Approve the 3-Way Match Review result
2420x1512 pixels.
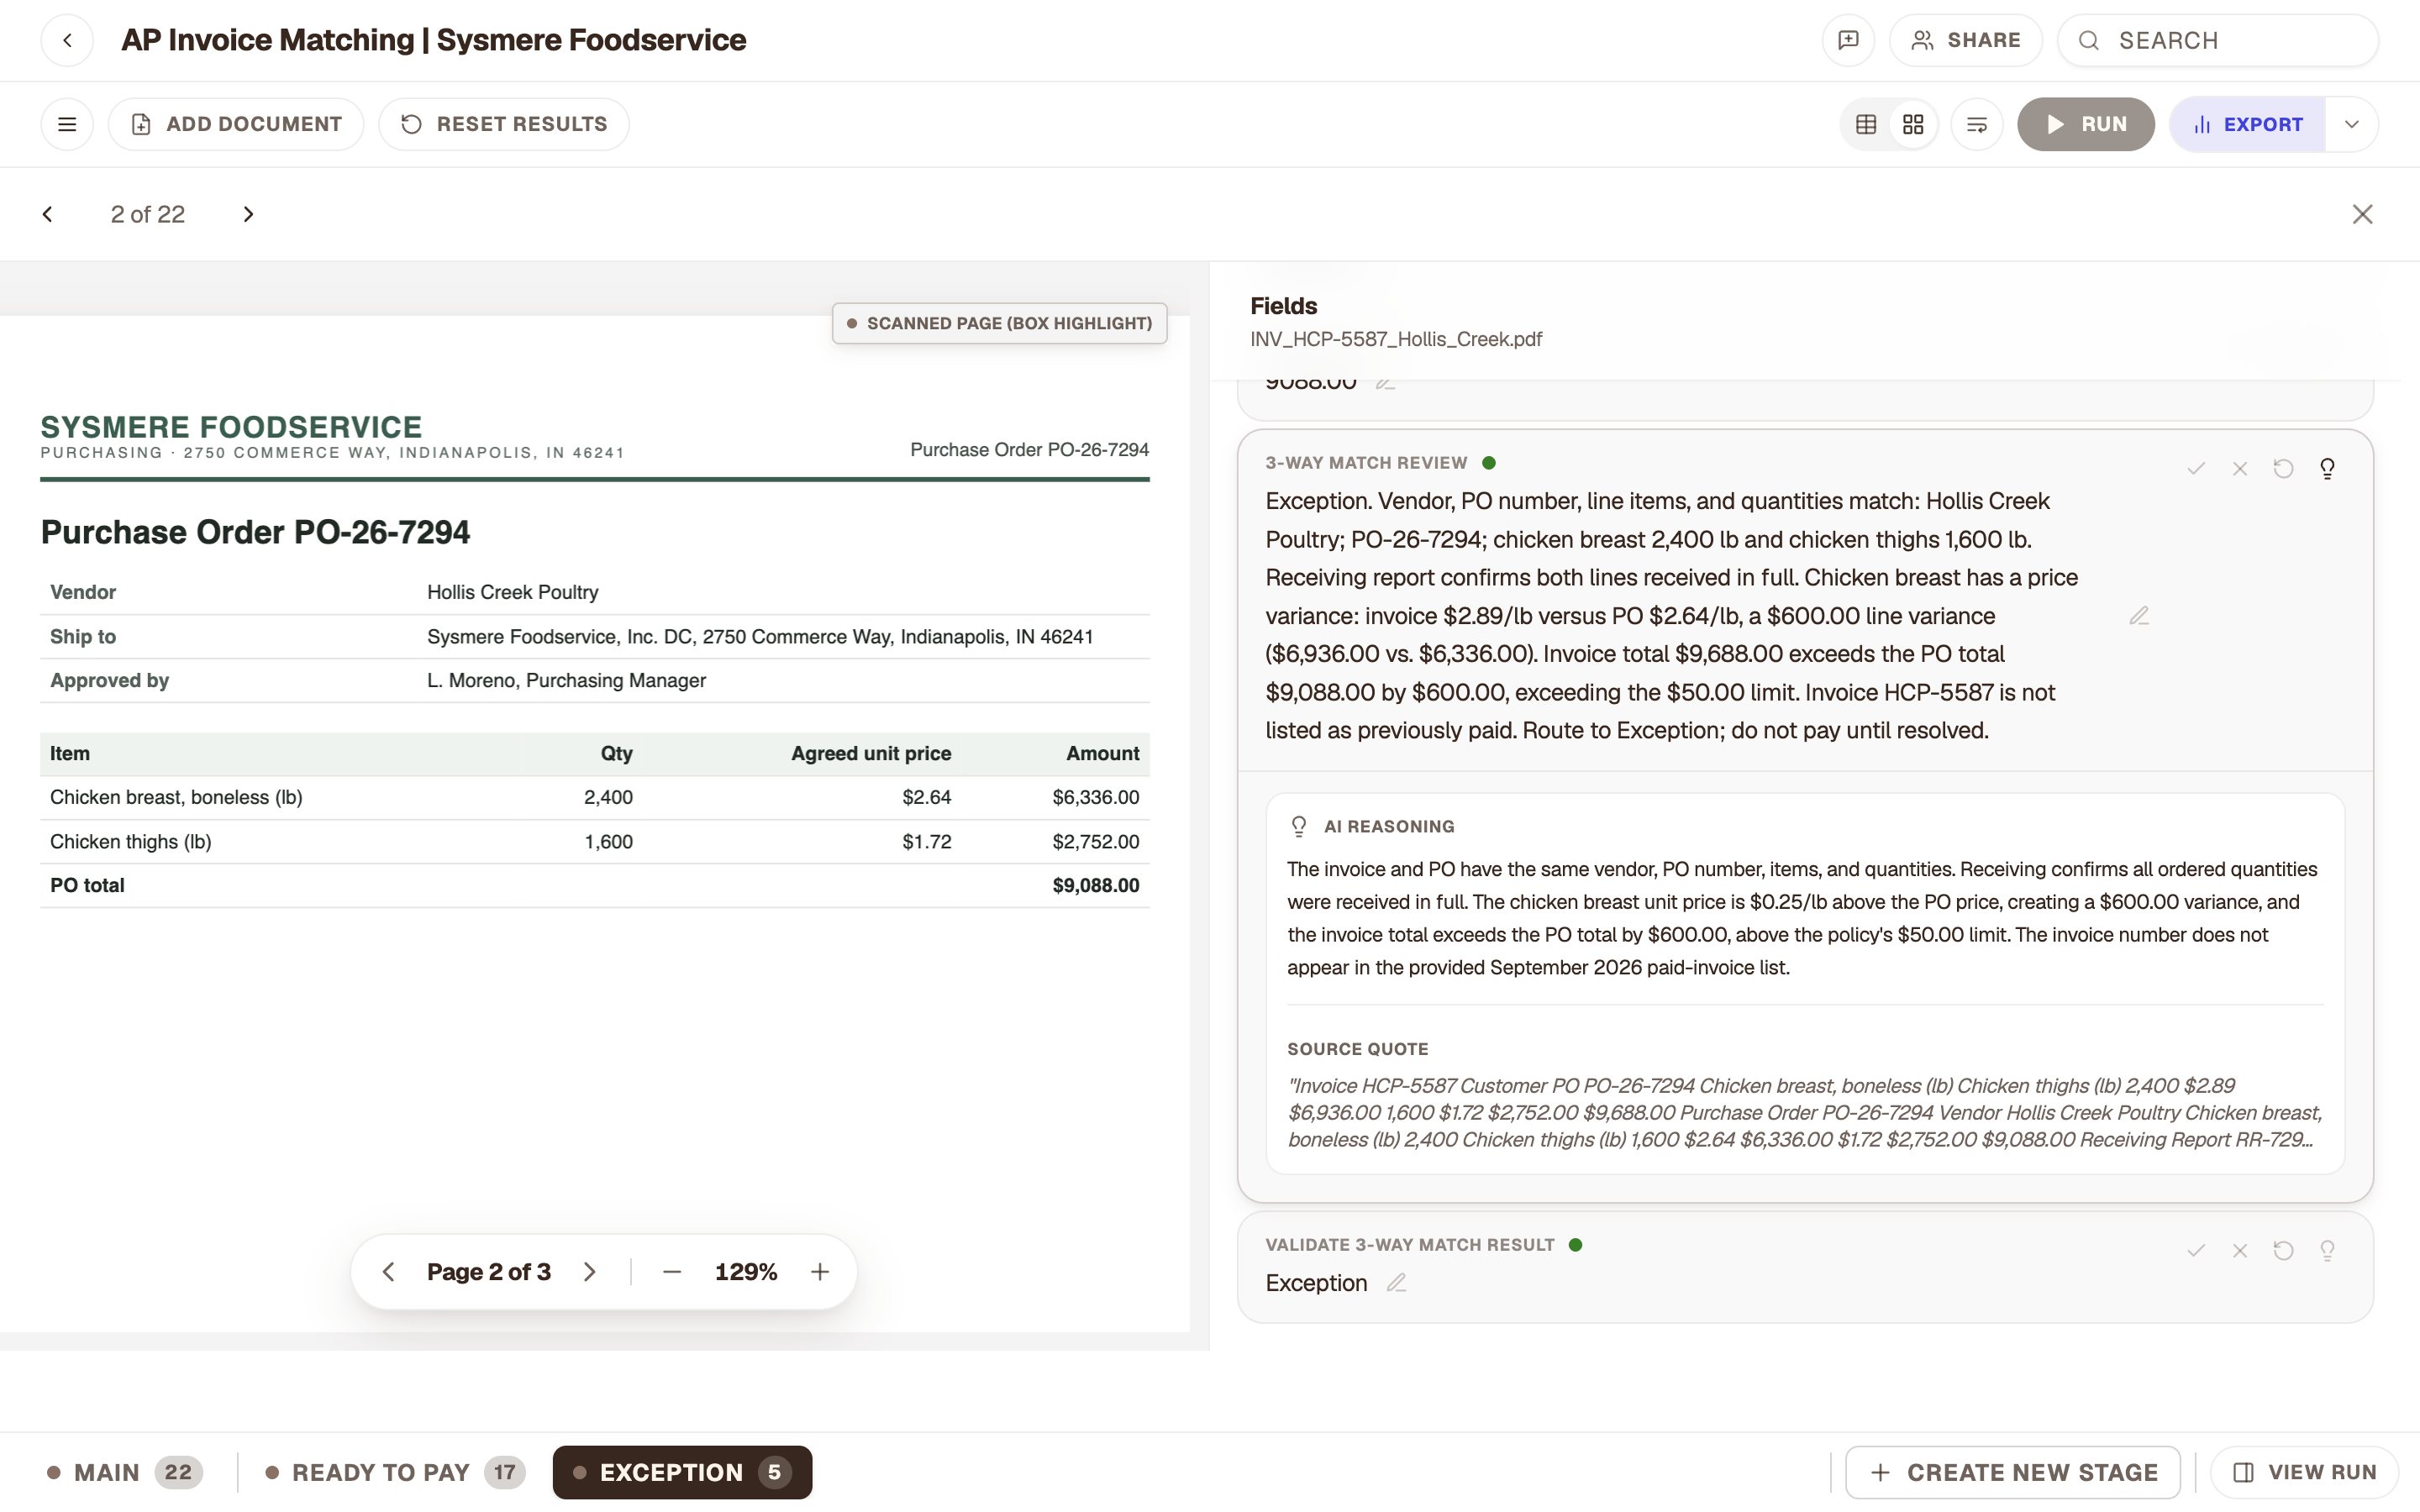2196,468
